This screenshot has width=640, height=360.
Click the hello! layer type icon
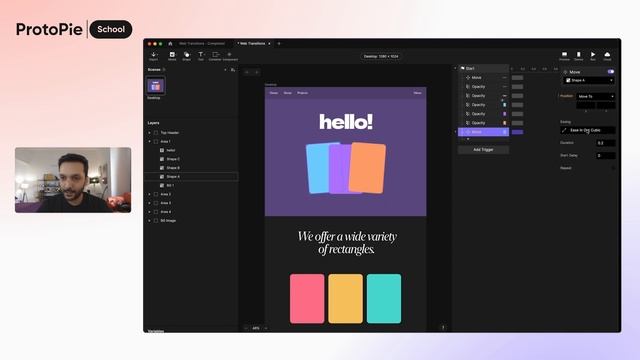click(x=162, y=150)
